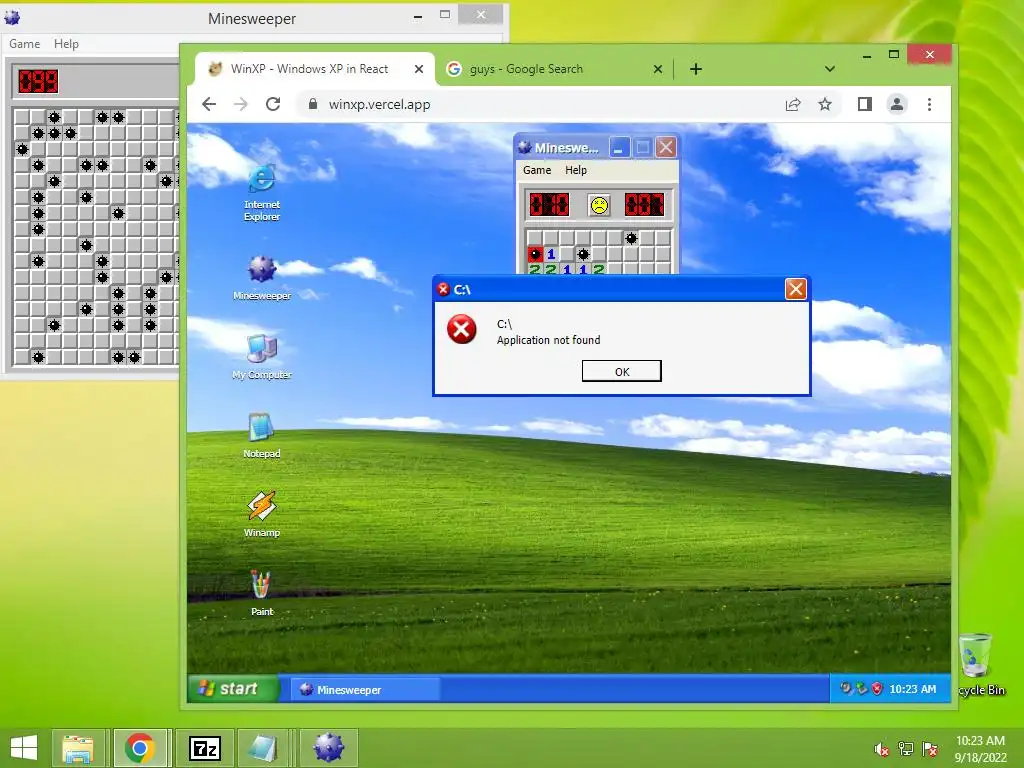Open the network tray icon
Viewport: 1024px width, 768px height.
906,749
